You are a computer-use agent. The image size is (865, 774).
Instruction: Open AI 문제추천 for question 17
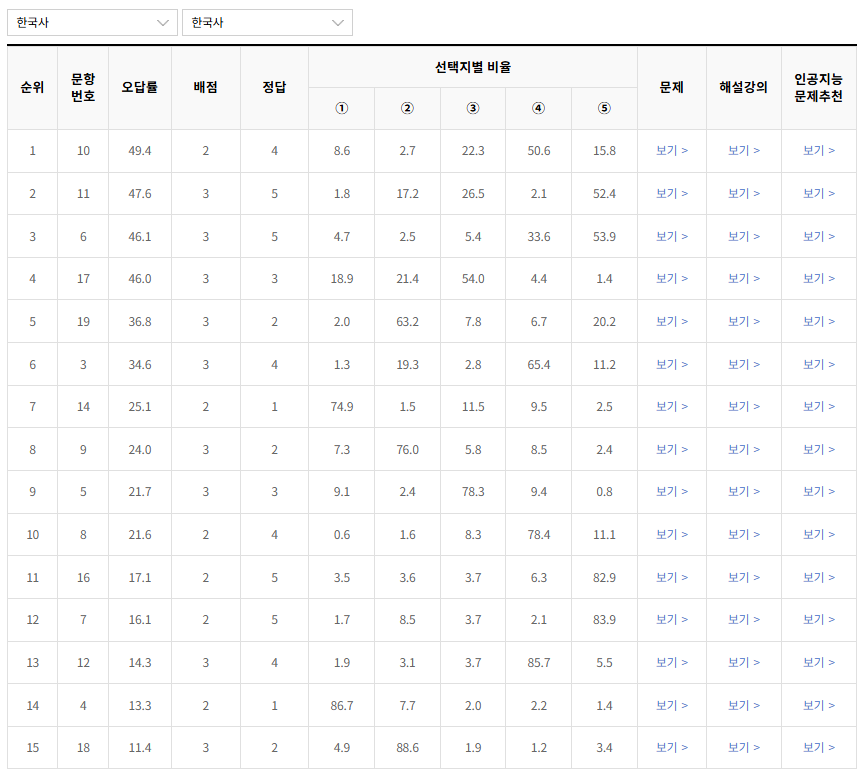tap(818, 279)
